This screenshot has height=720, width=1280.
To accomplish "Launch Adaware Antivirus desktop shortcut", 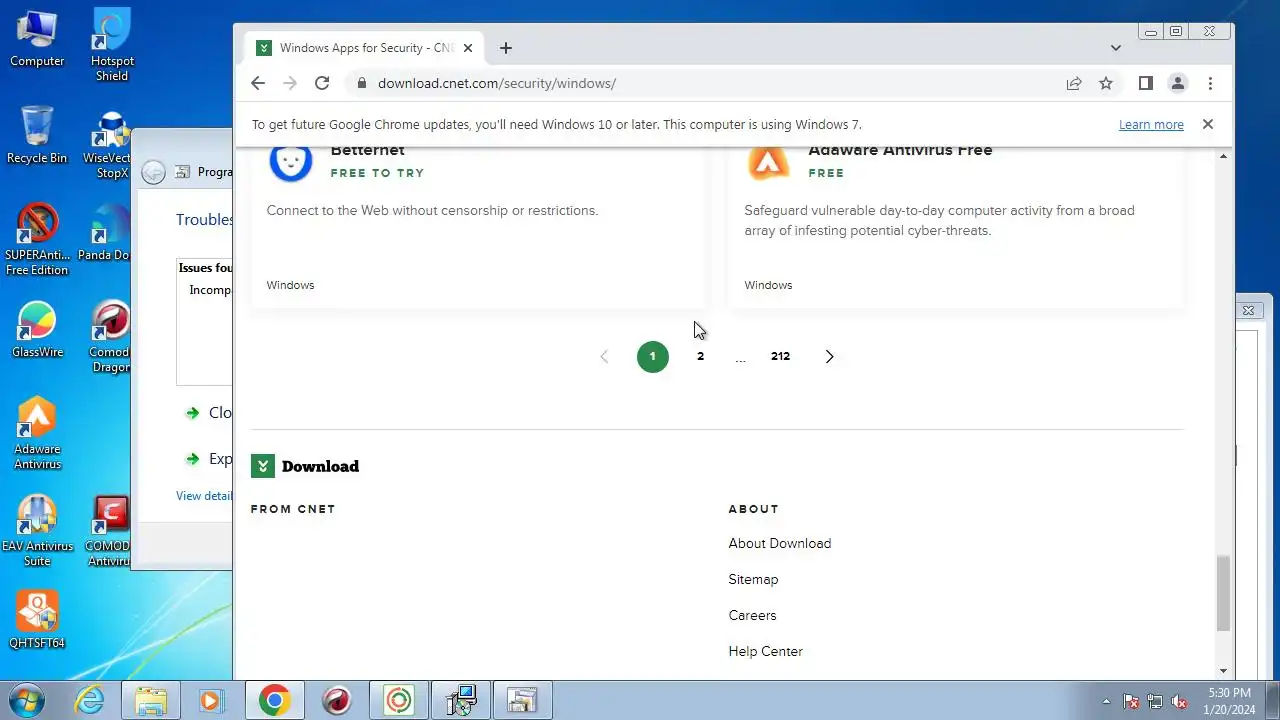I will coord(37,433).
